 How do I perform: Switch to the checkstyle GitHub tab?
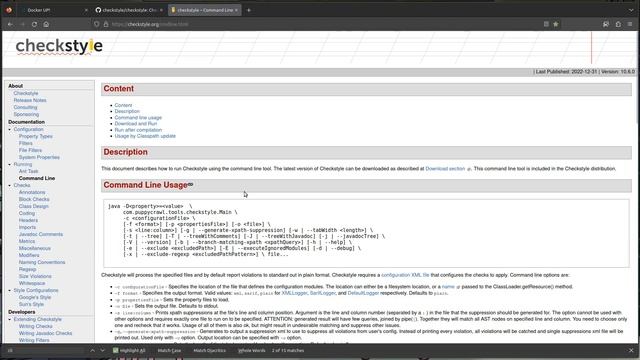coord(129,10)
